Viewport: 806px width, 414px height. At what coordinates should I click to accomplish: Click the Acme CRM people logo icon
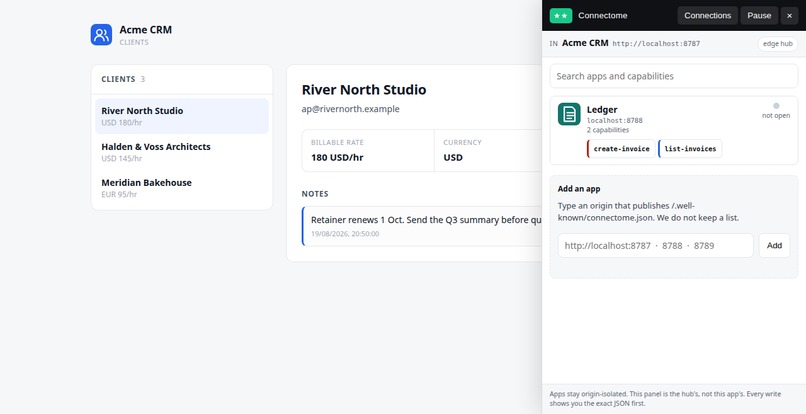click(101, 34)
